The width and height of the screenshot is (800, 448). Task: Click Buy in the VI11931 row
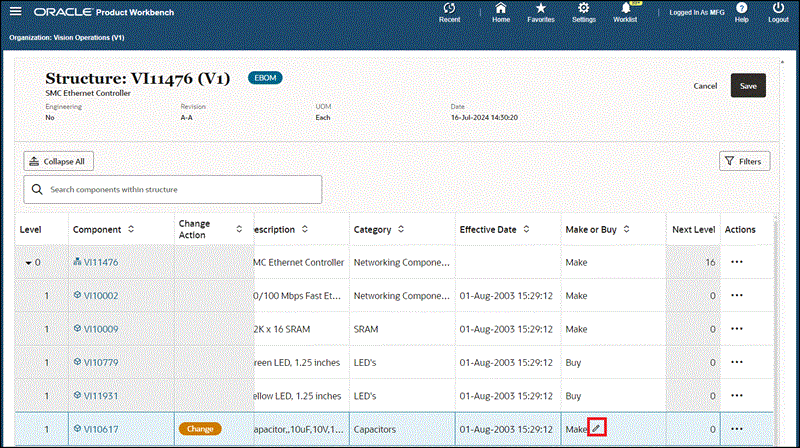pyautogui.click(x=573, y=396)
